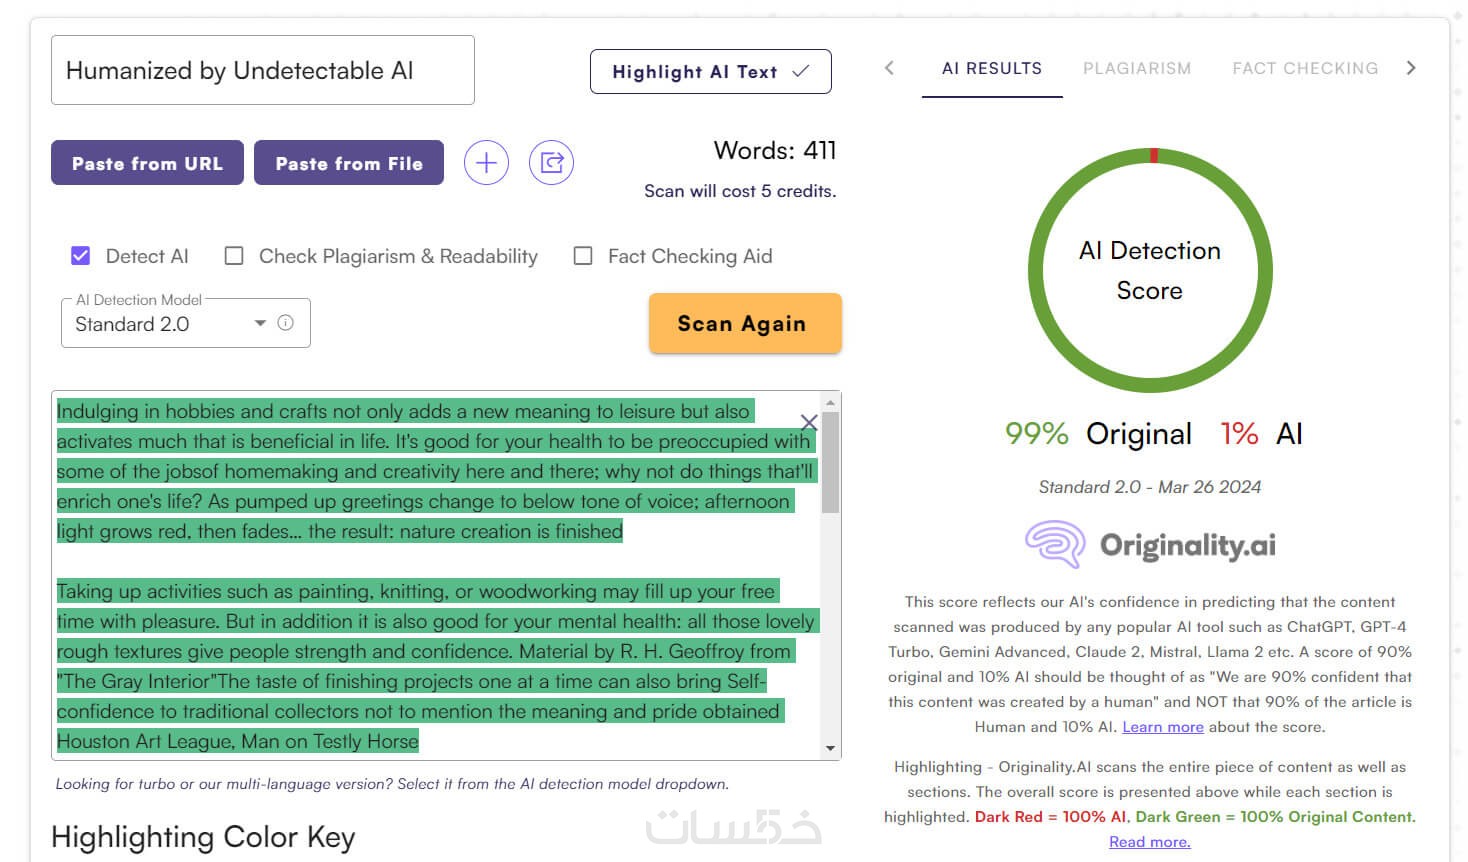Image resolution: width=1468 pixels, height=862 pixels.
Task: Uncheck the Detect AI checkbox
Action: [81, 256]
